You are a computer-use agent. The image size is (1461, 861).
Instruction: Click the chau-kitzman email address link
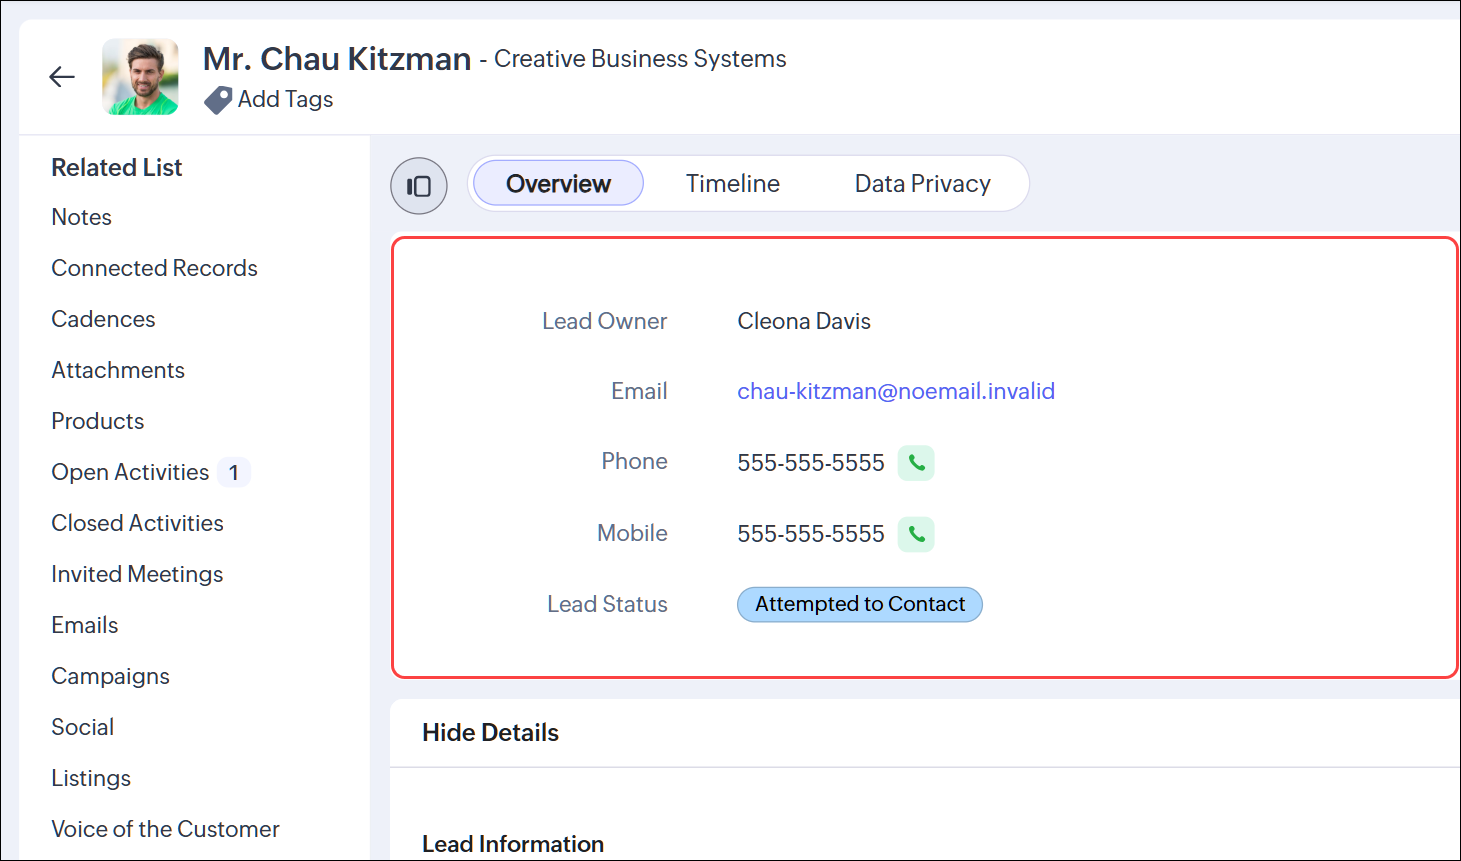click(x=896, y=391)
